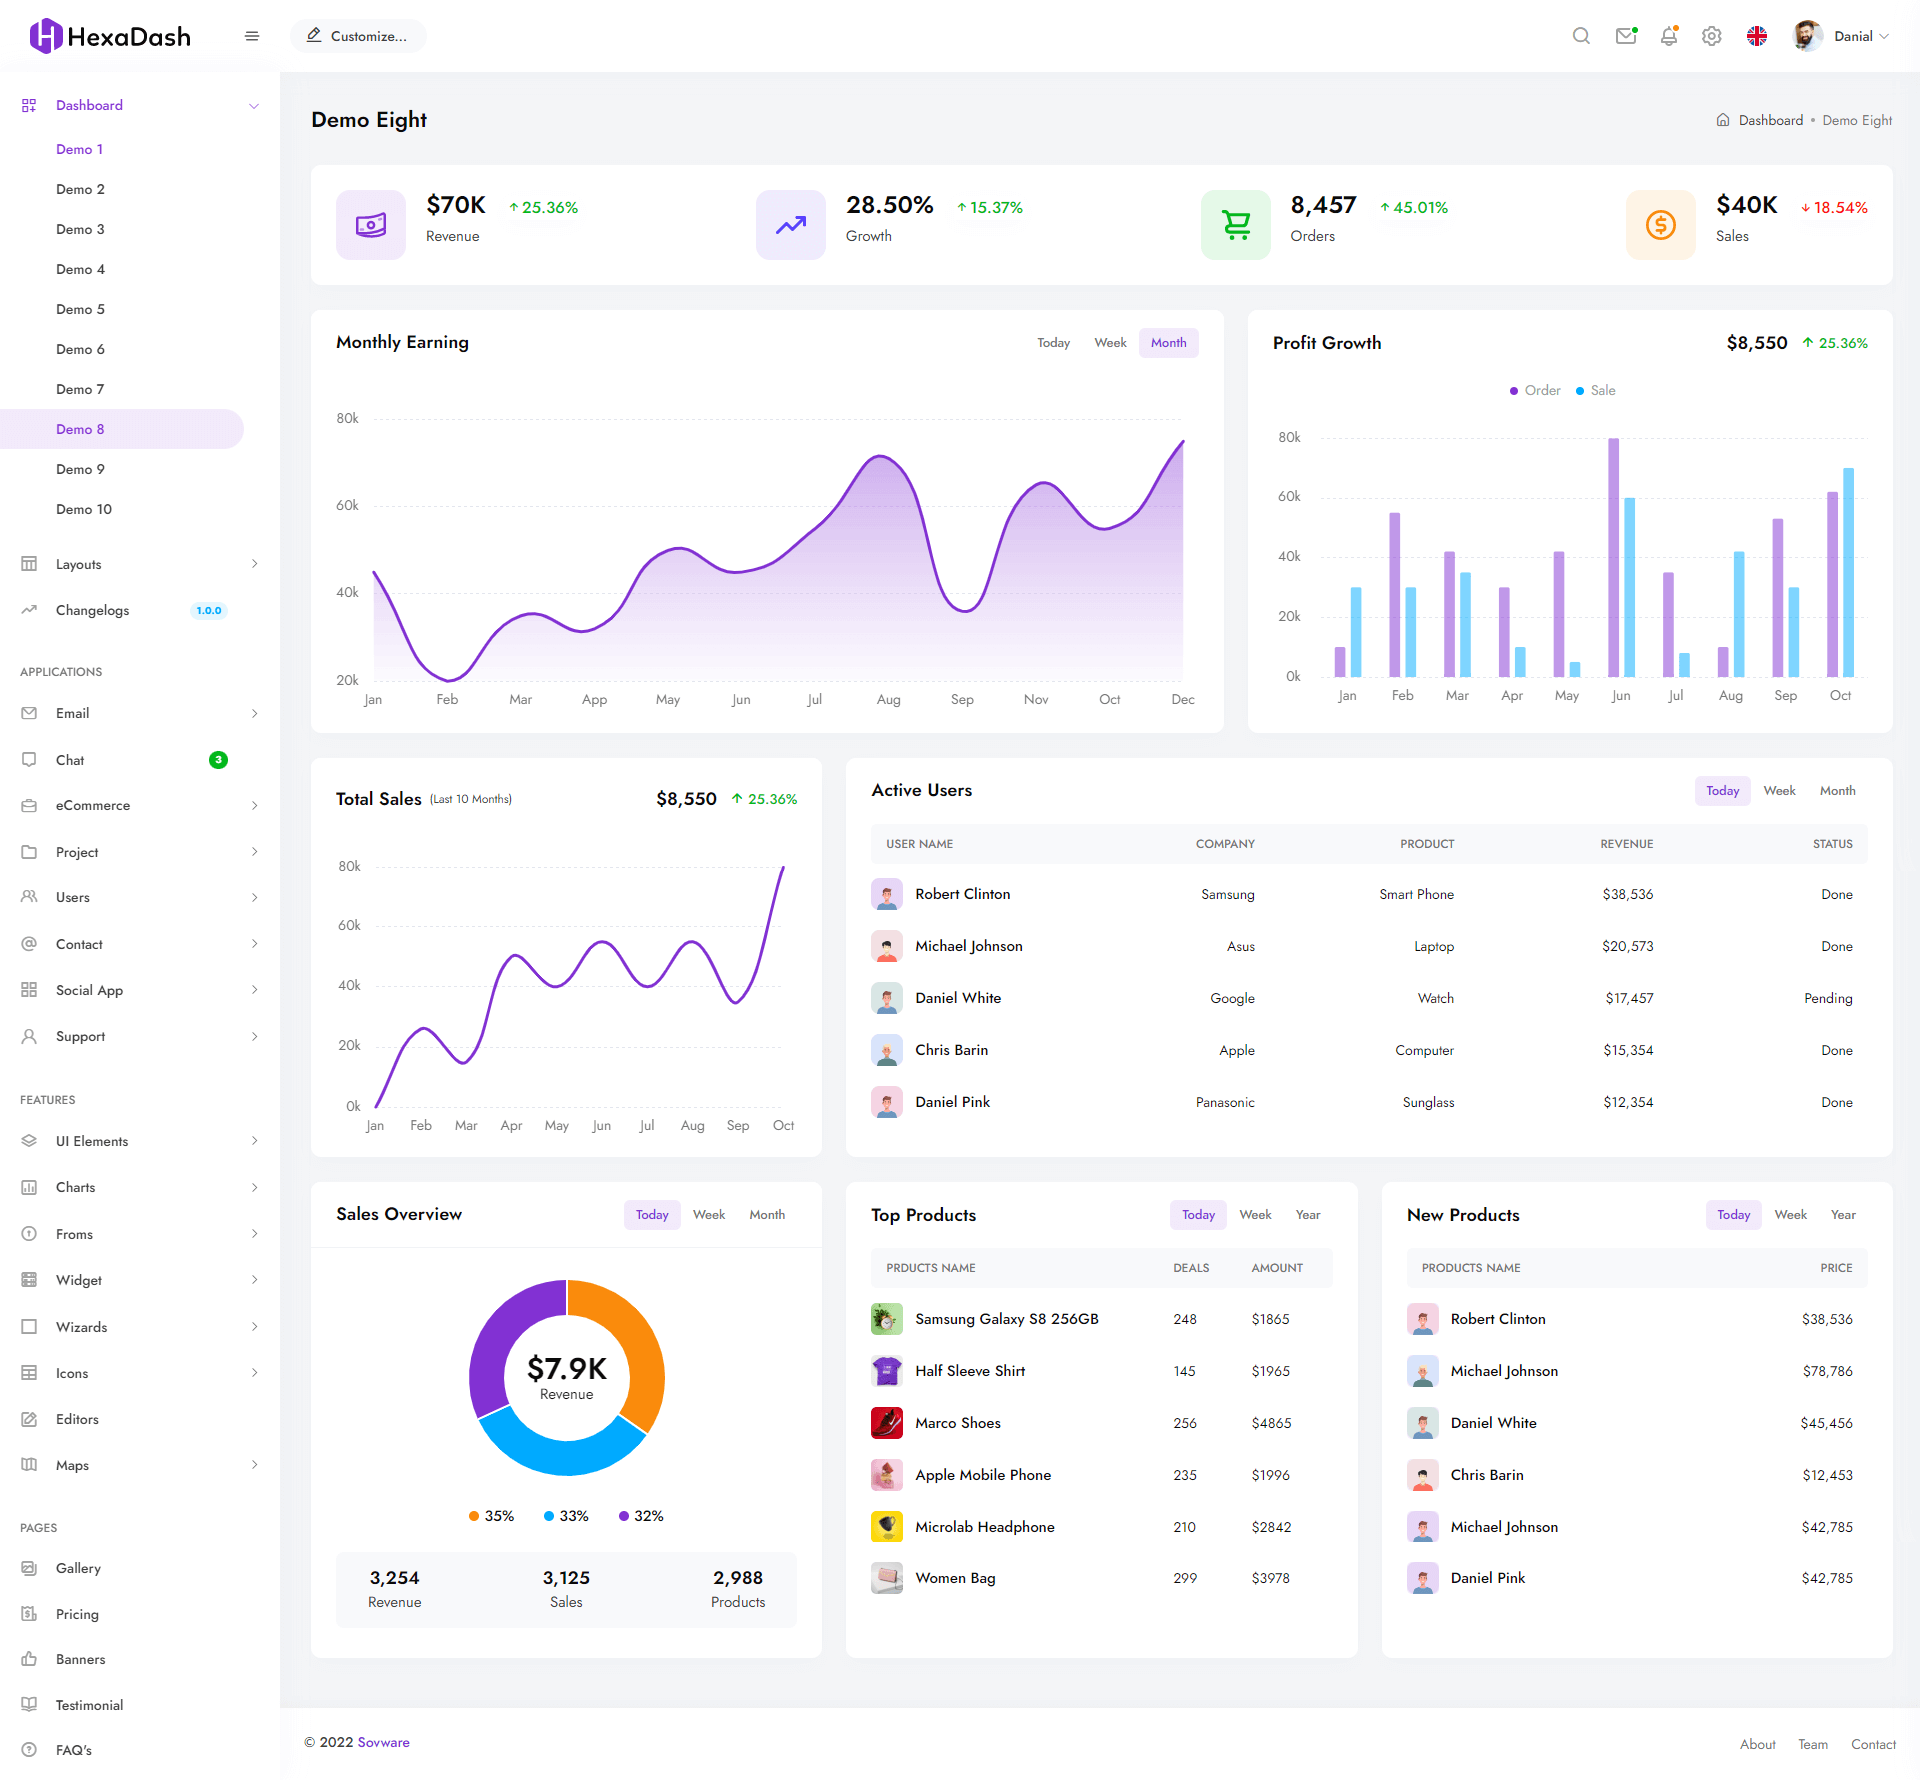Open the mail envelope icon in header
1920x1782 pixels.
click(x=1626, y=36)
